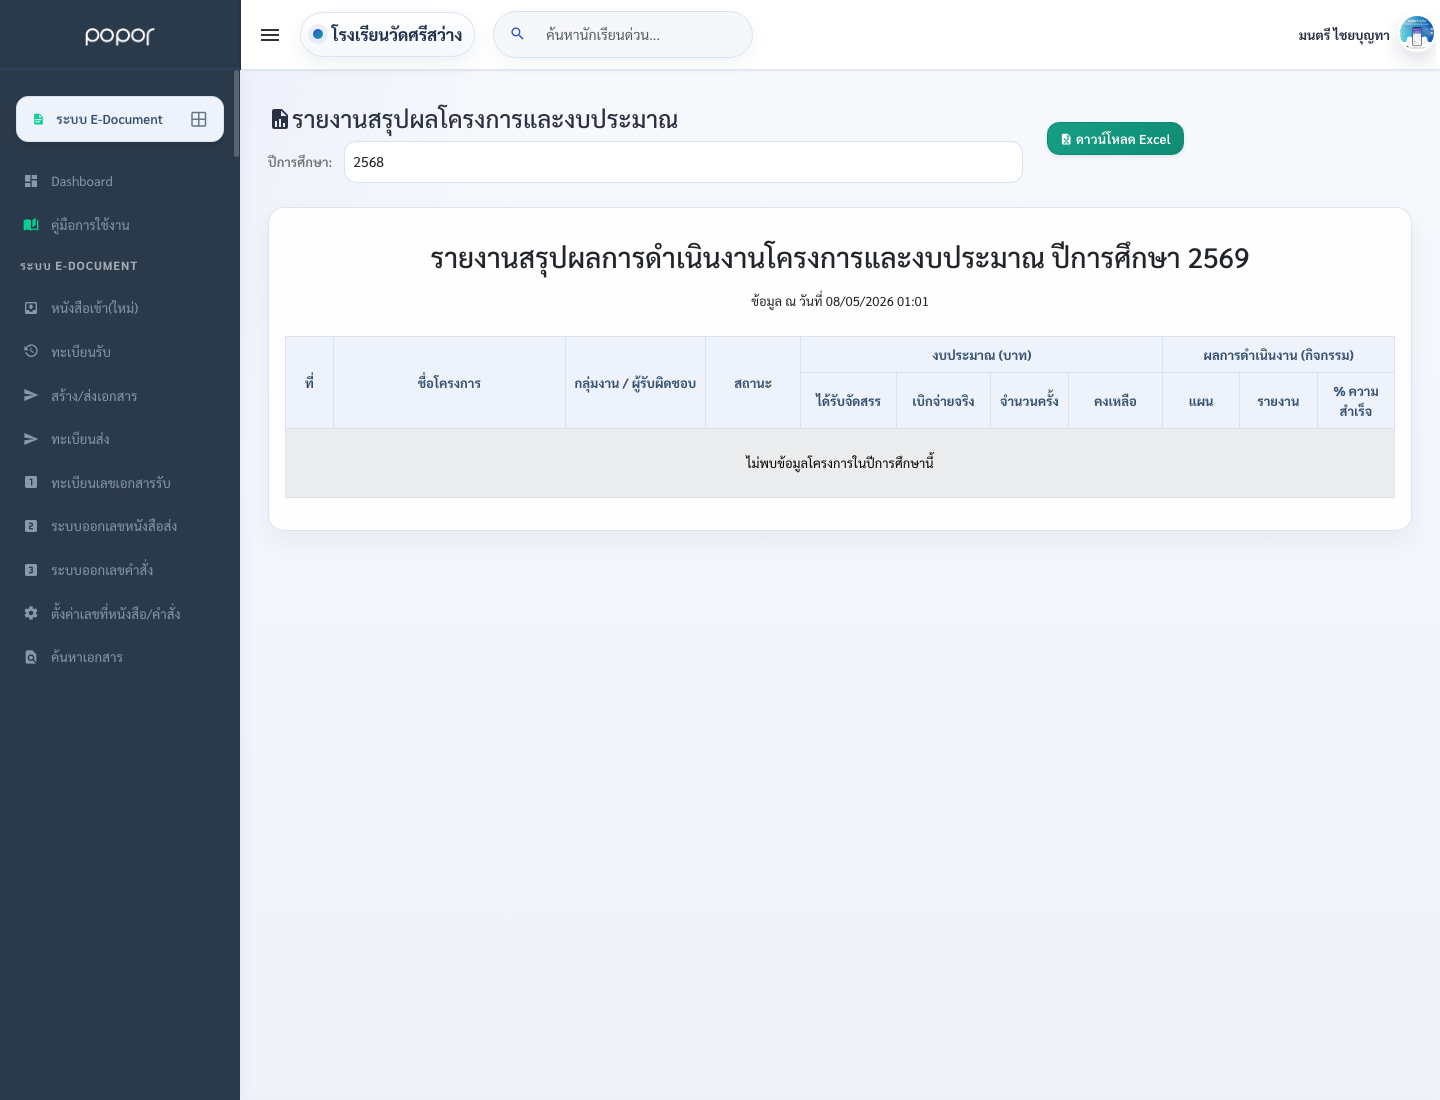
Task: Open สร้าง/ส่งเอกสาร menu item
Action: coord(120,395)
